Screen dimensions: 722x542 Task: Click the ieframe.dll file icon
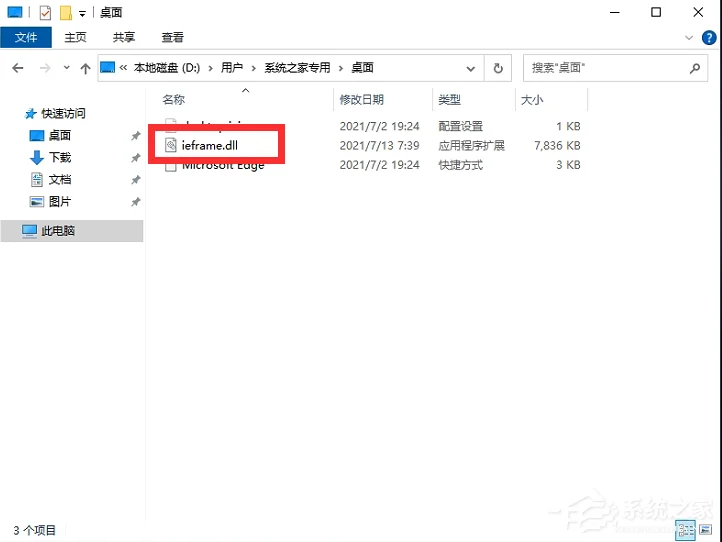(x=171, y=146)
